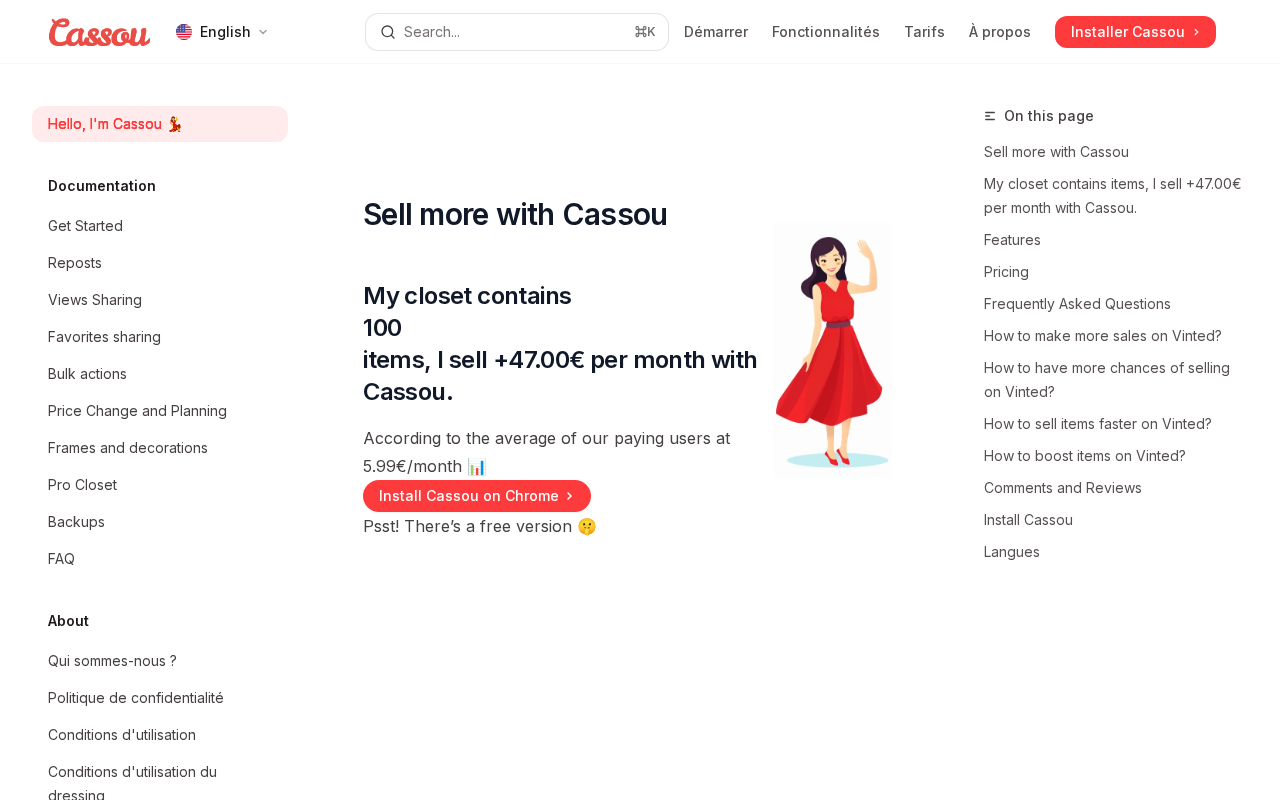Image resolution: width=1280 pixels, height=800 pixels.
Task: Open the Fonctionnalités menu item
Action: 826,32
